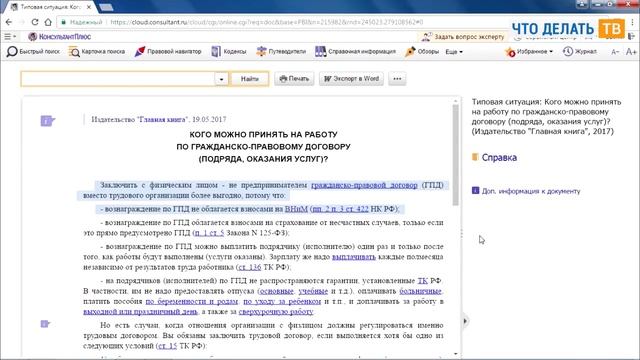Open the Журнал history
The height and width of the screenshot is (360, 640).
(x=580, y=51)
